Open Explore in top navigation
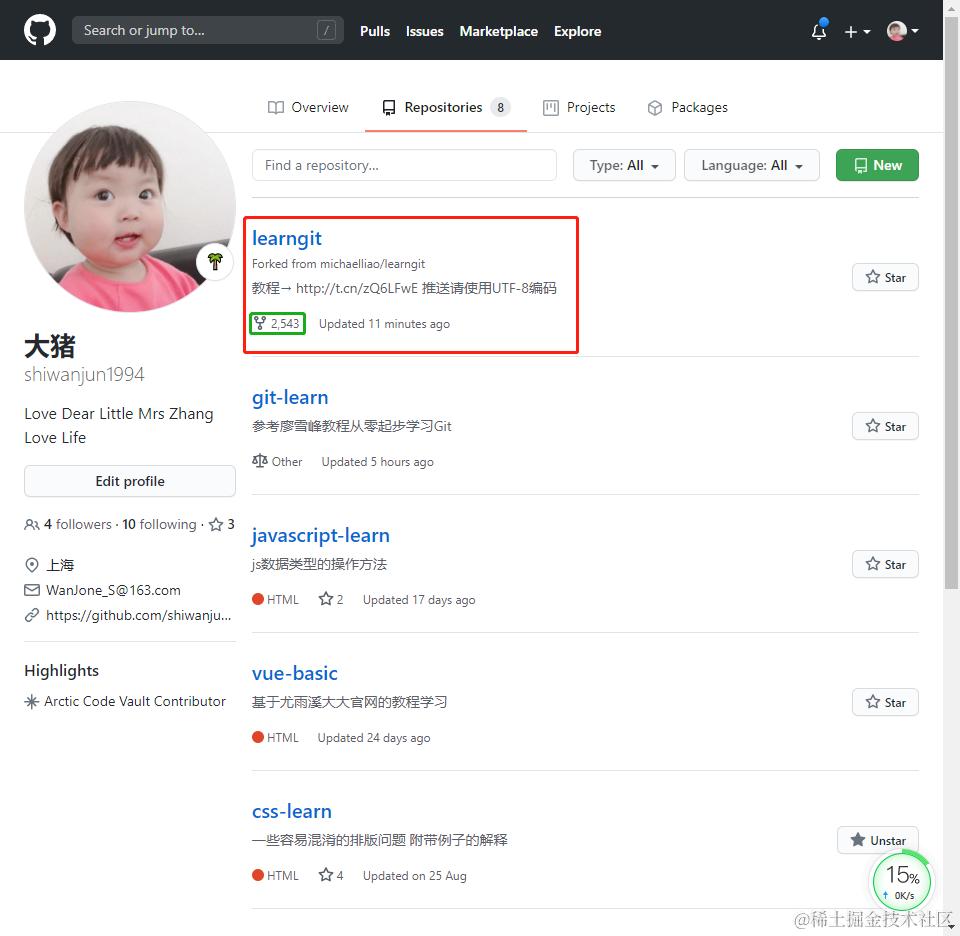 (x=577, y=31)
